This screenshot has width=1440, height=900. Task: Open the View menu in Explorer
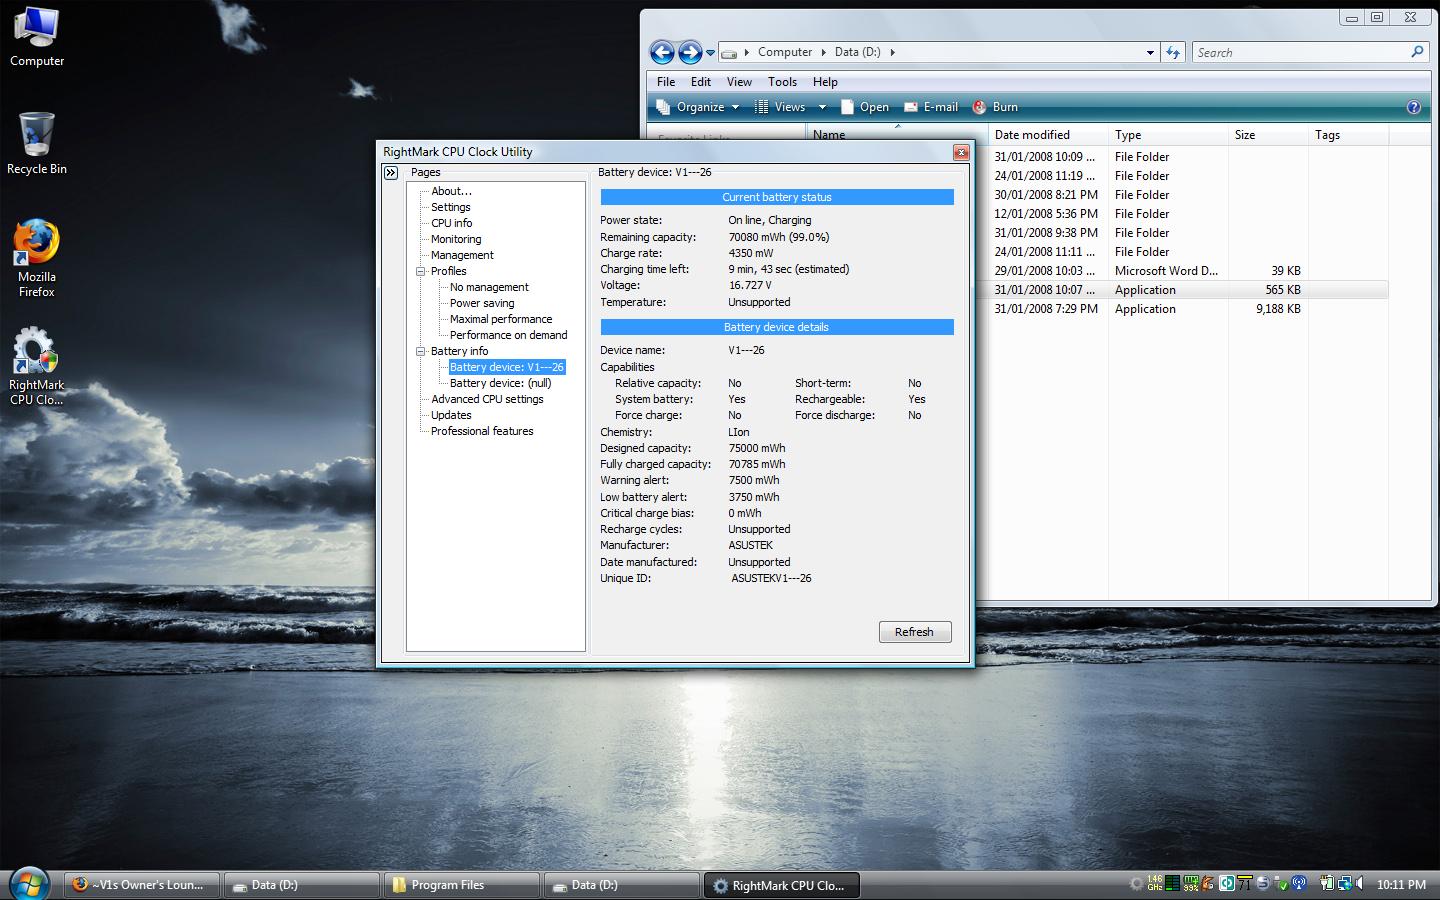tap(739, 82)
